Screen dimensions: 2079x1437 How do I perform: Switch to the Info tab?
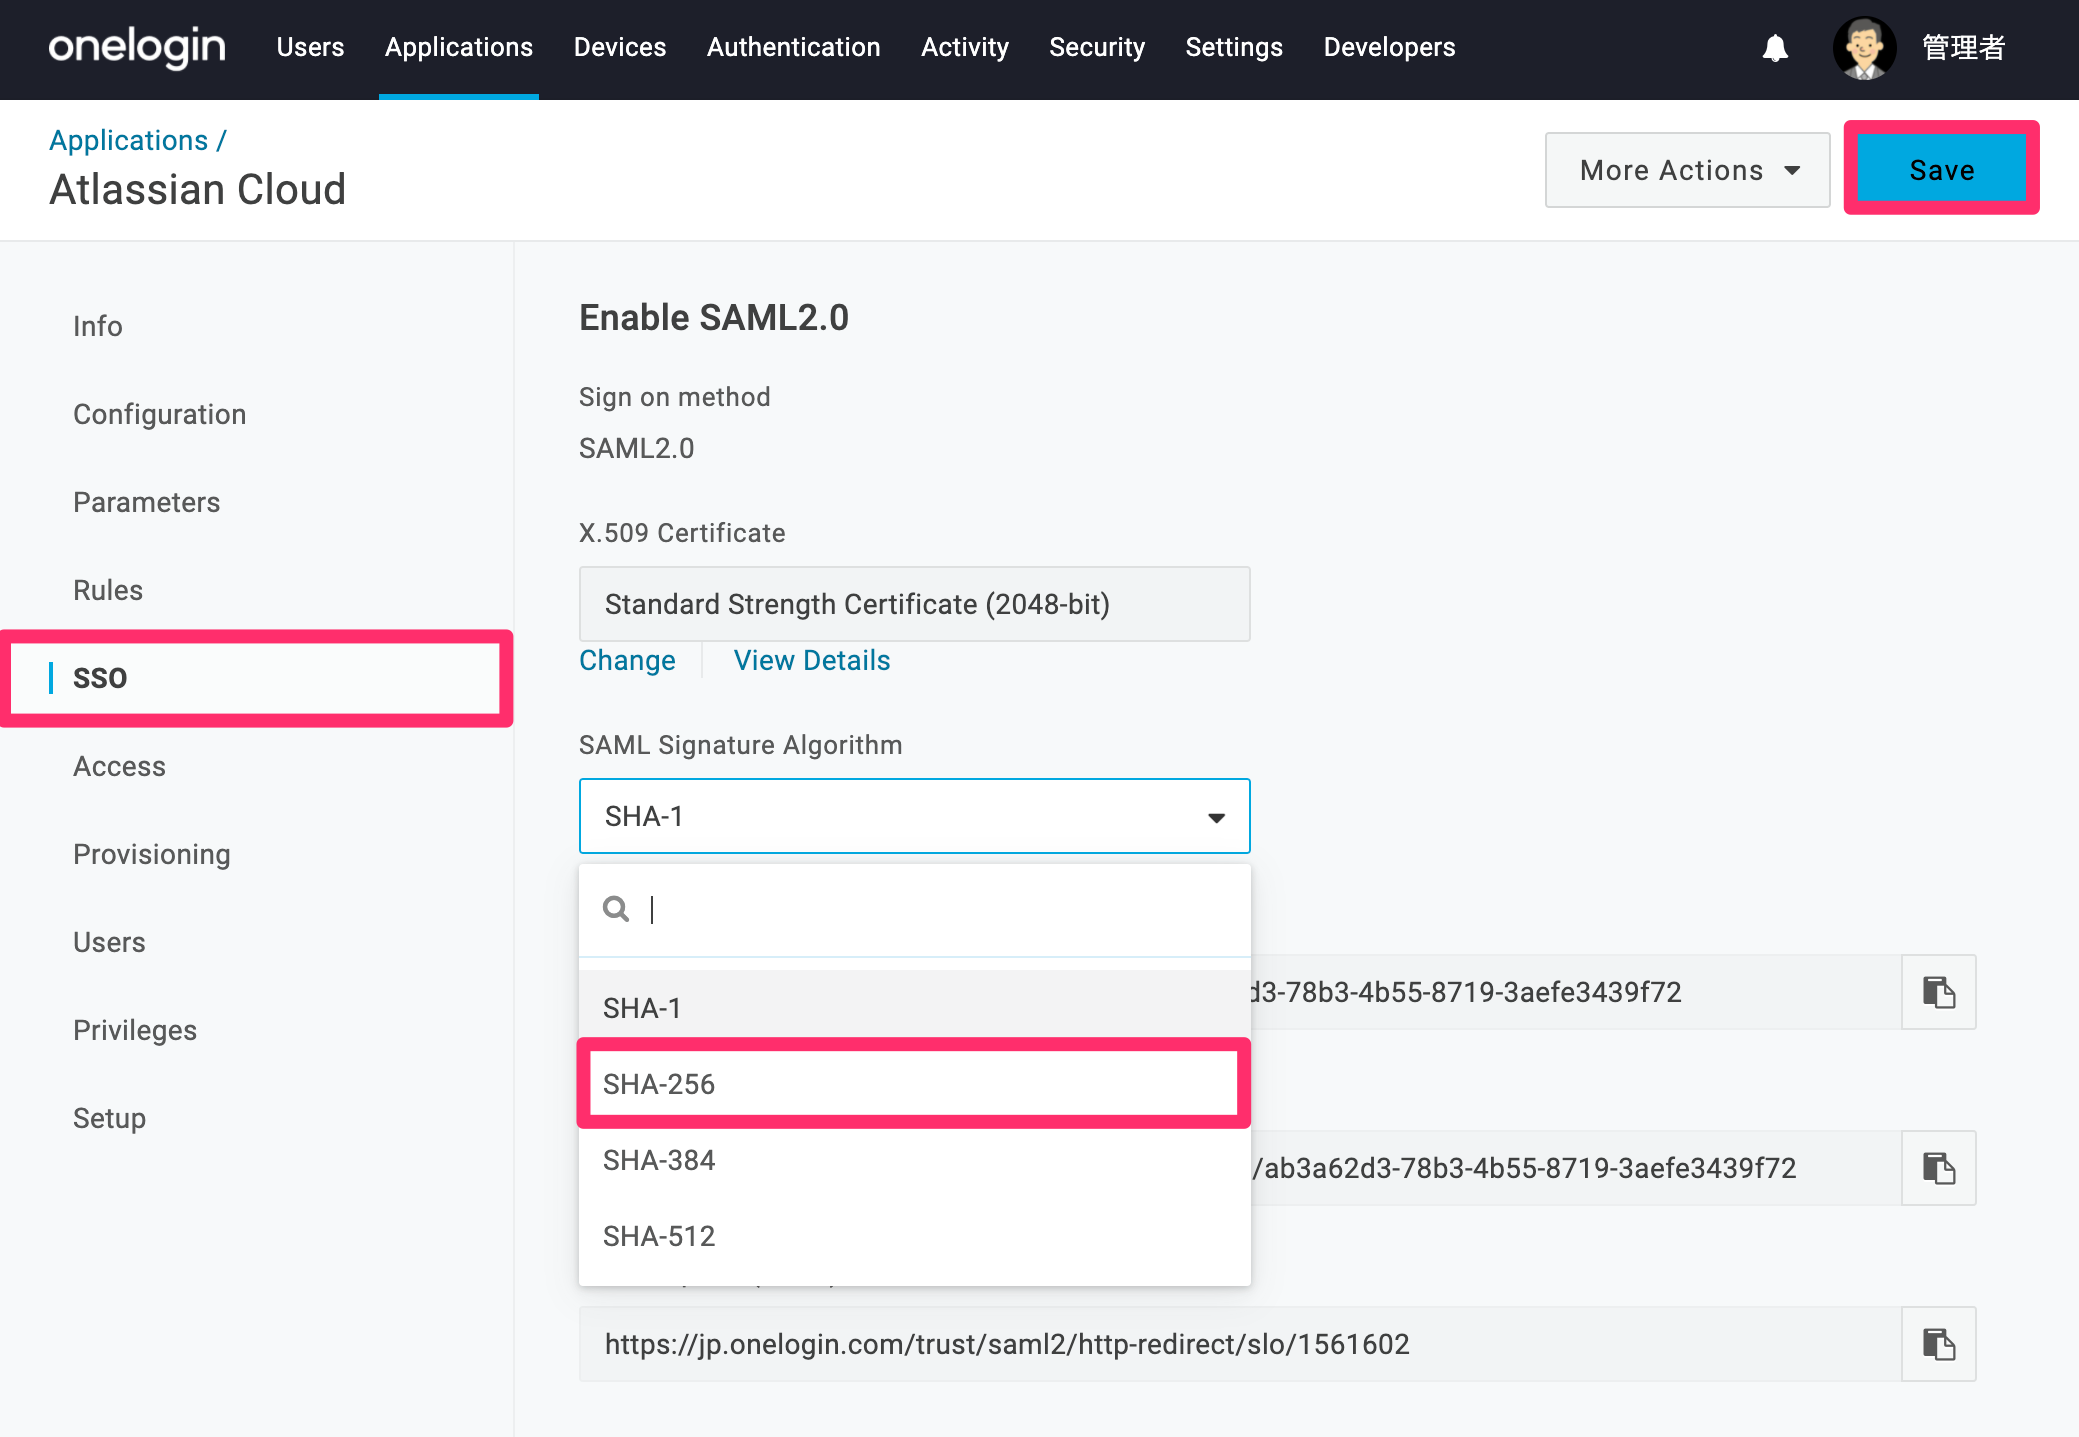[98, 326]
